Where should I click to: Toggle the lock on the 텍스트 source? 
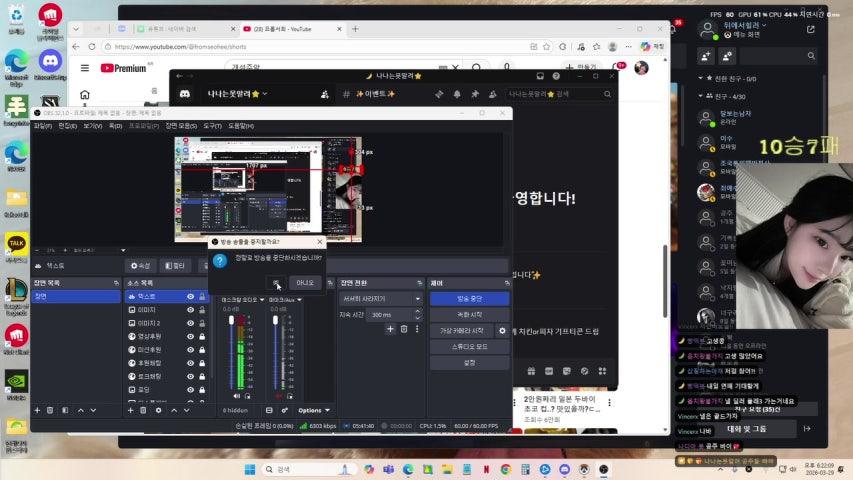[x=202, y=297]
